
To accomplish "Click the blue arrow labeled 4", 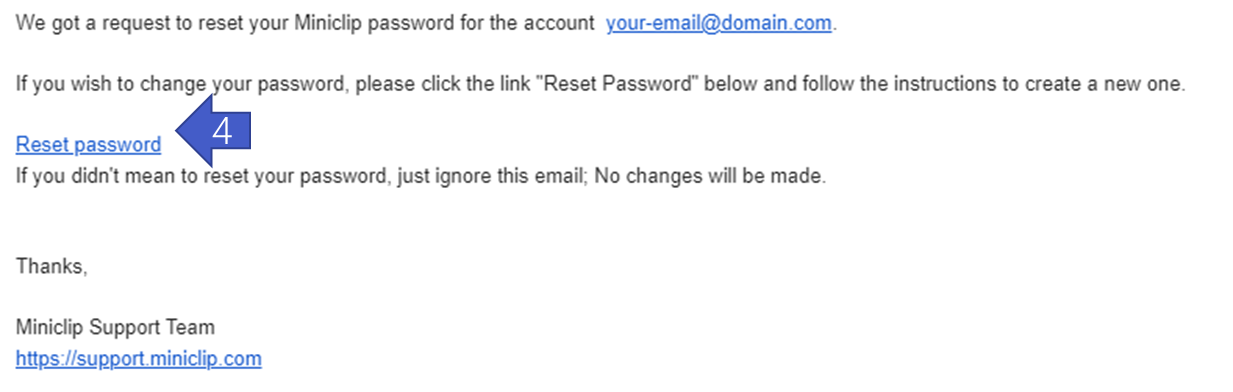I will 213,132.
